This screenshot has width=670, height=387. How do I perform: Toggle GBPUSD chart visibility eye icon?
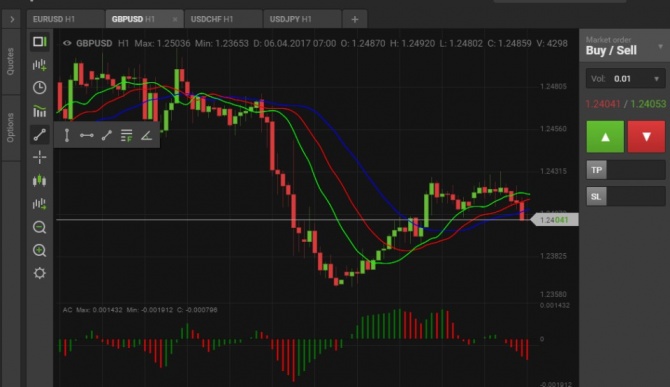67,43
